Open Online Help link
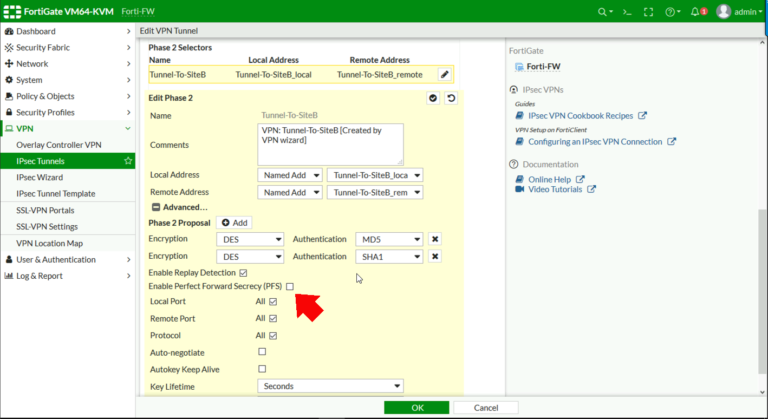The height and width of the screenshot is (419, 768). (x=550, y=179)
